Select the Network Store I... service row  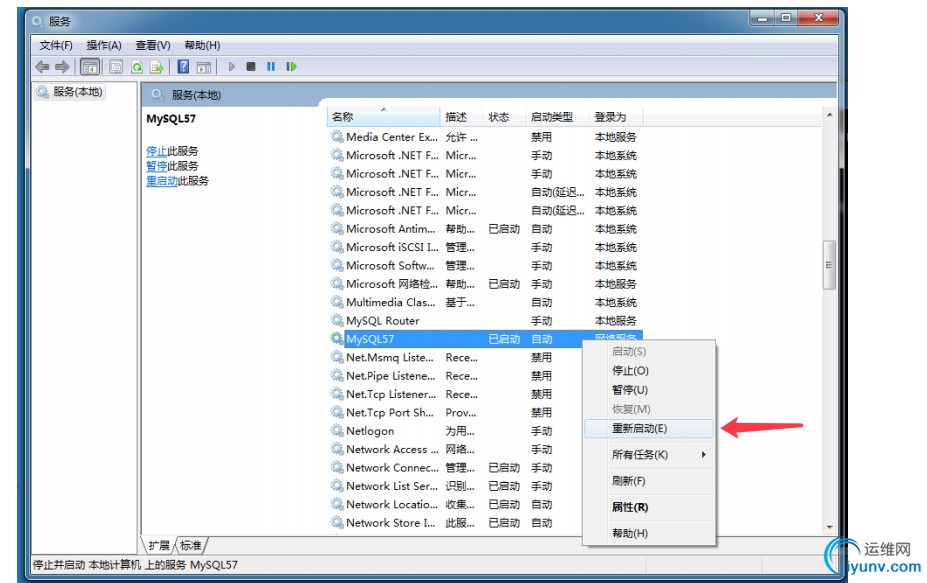tap(455, 522)
